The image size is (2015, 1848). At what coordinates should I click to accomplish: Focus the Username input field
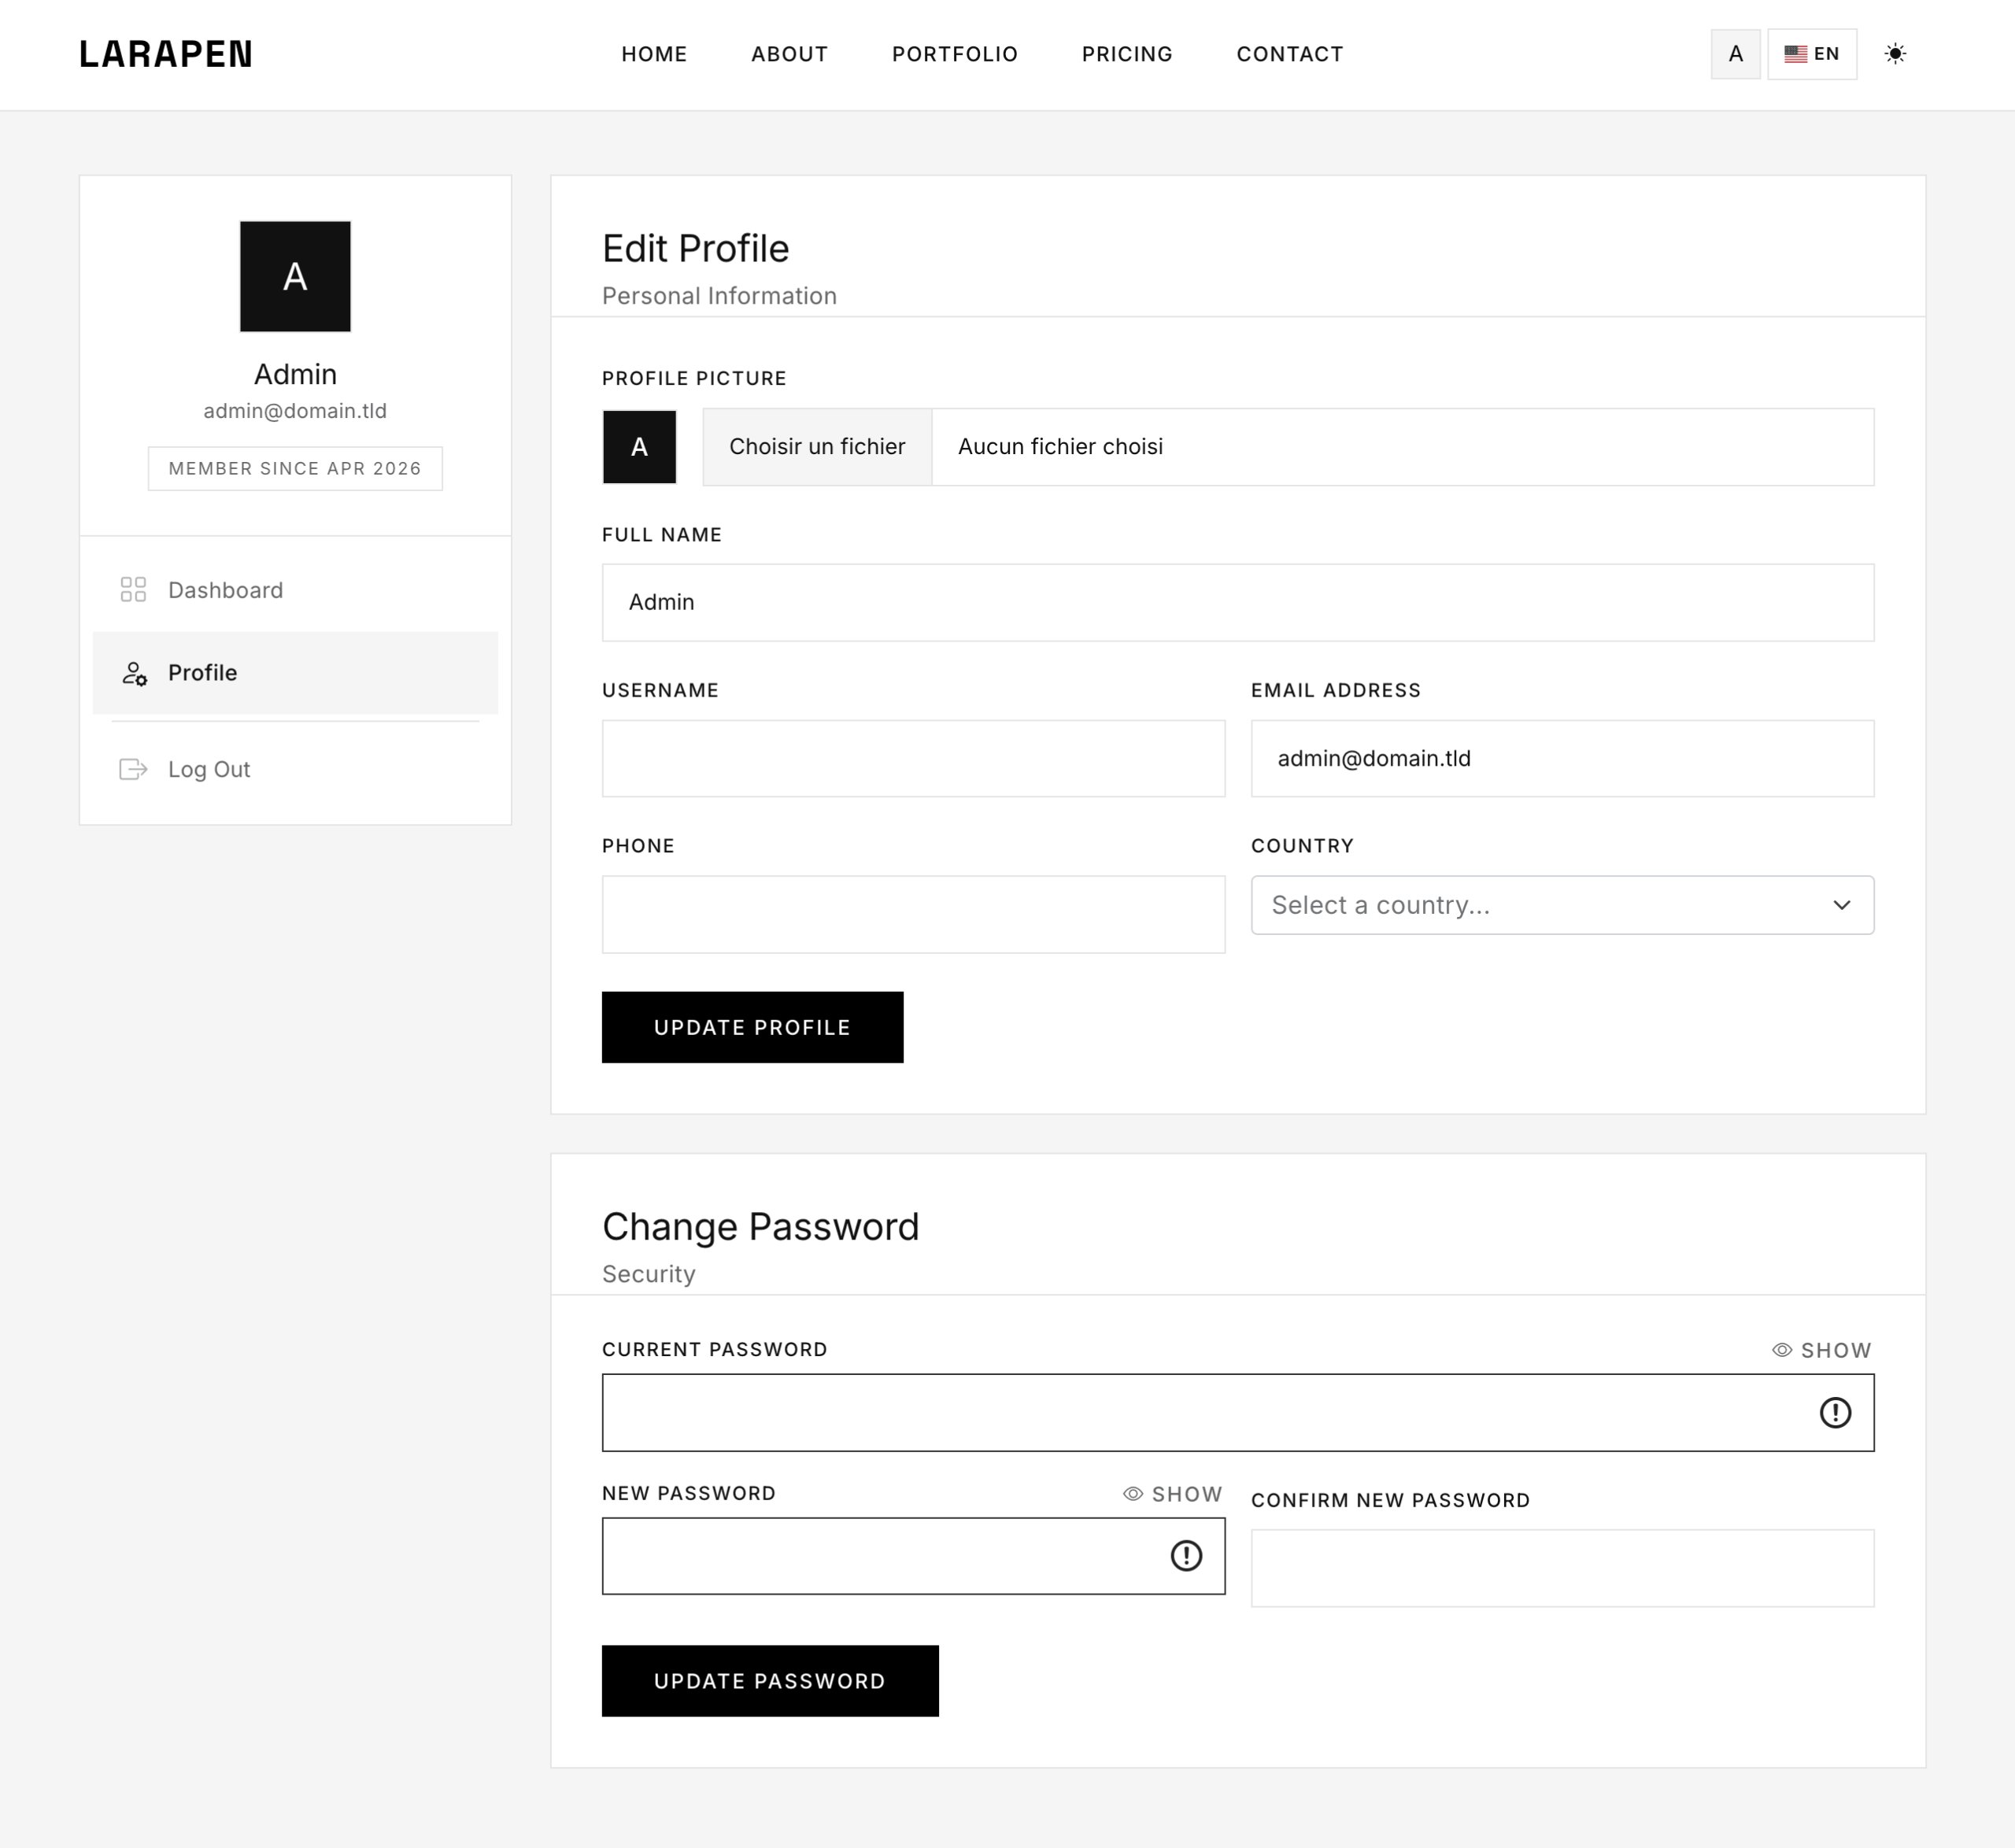coord(912,759)
